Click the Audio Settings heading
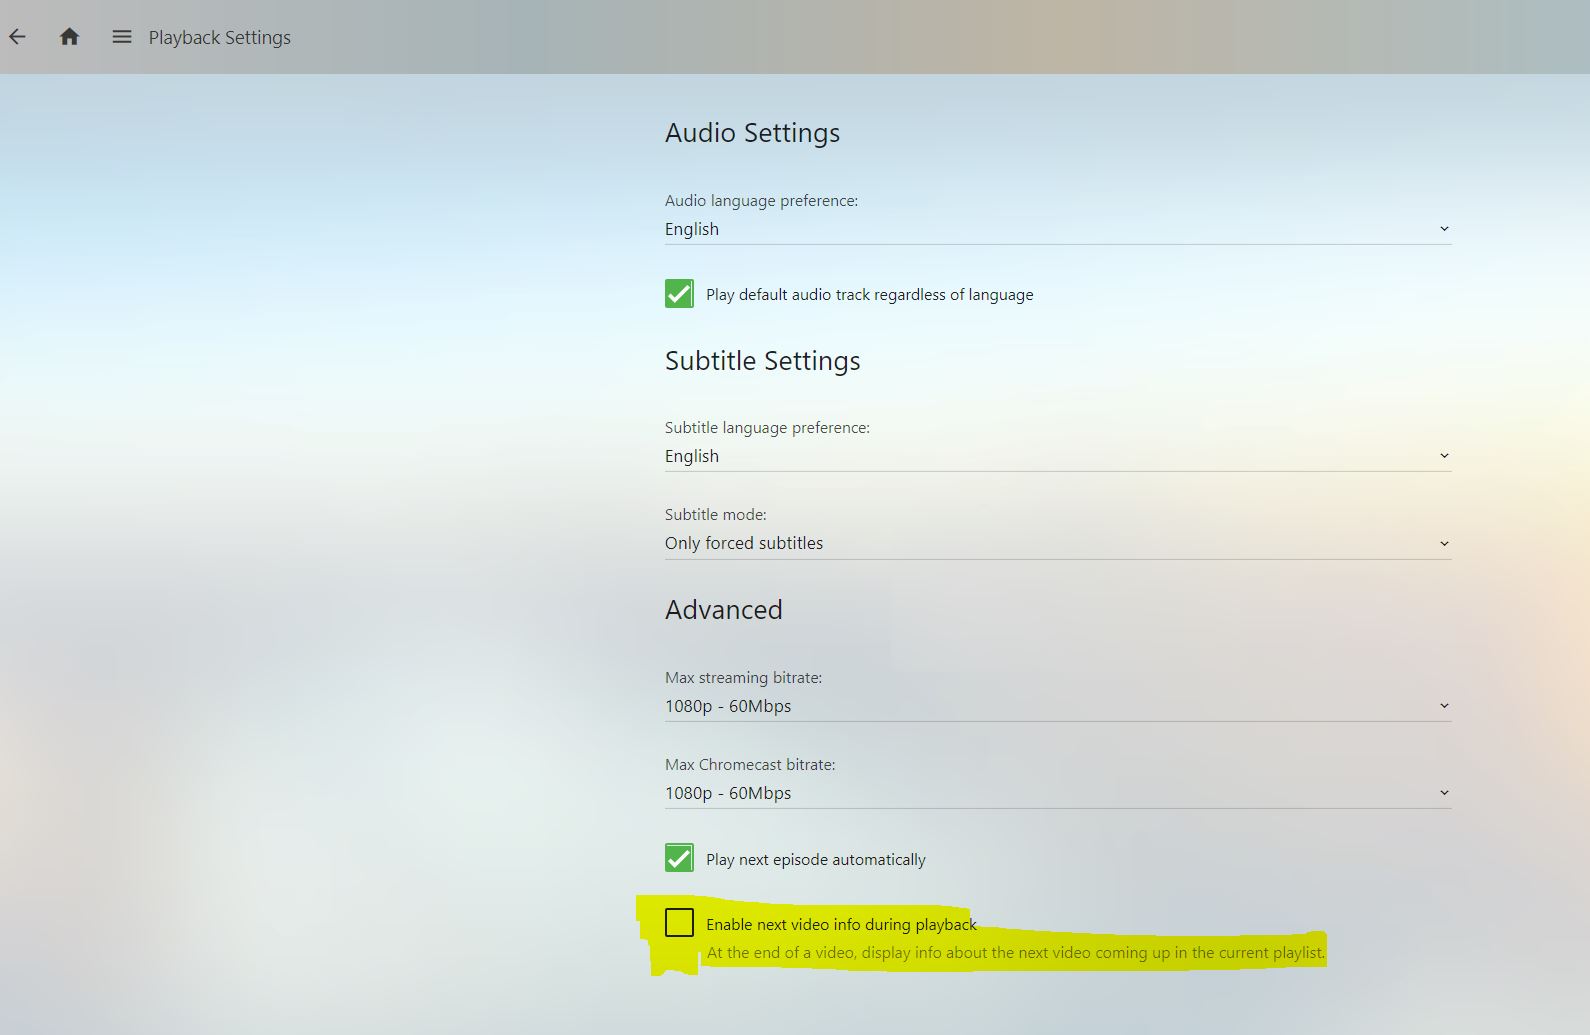 click(x=752, y=133)
